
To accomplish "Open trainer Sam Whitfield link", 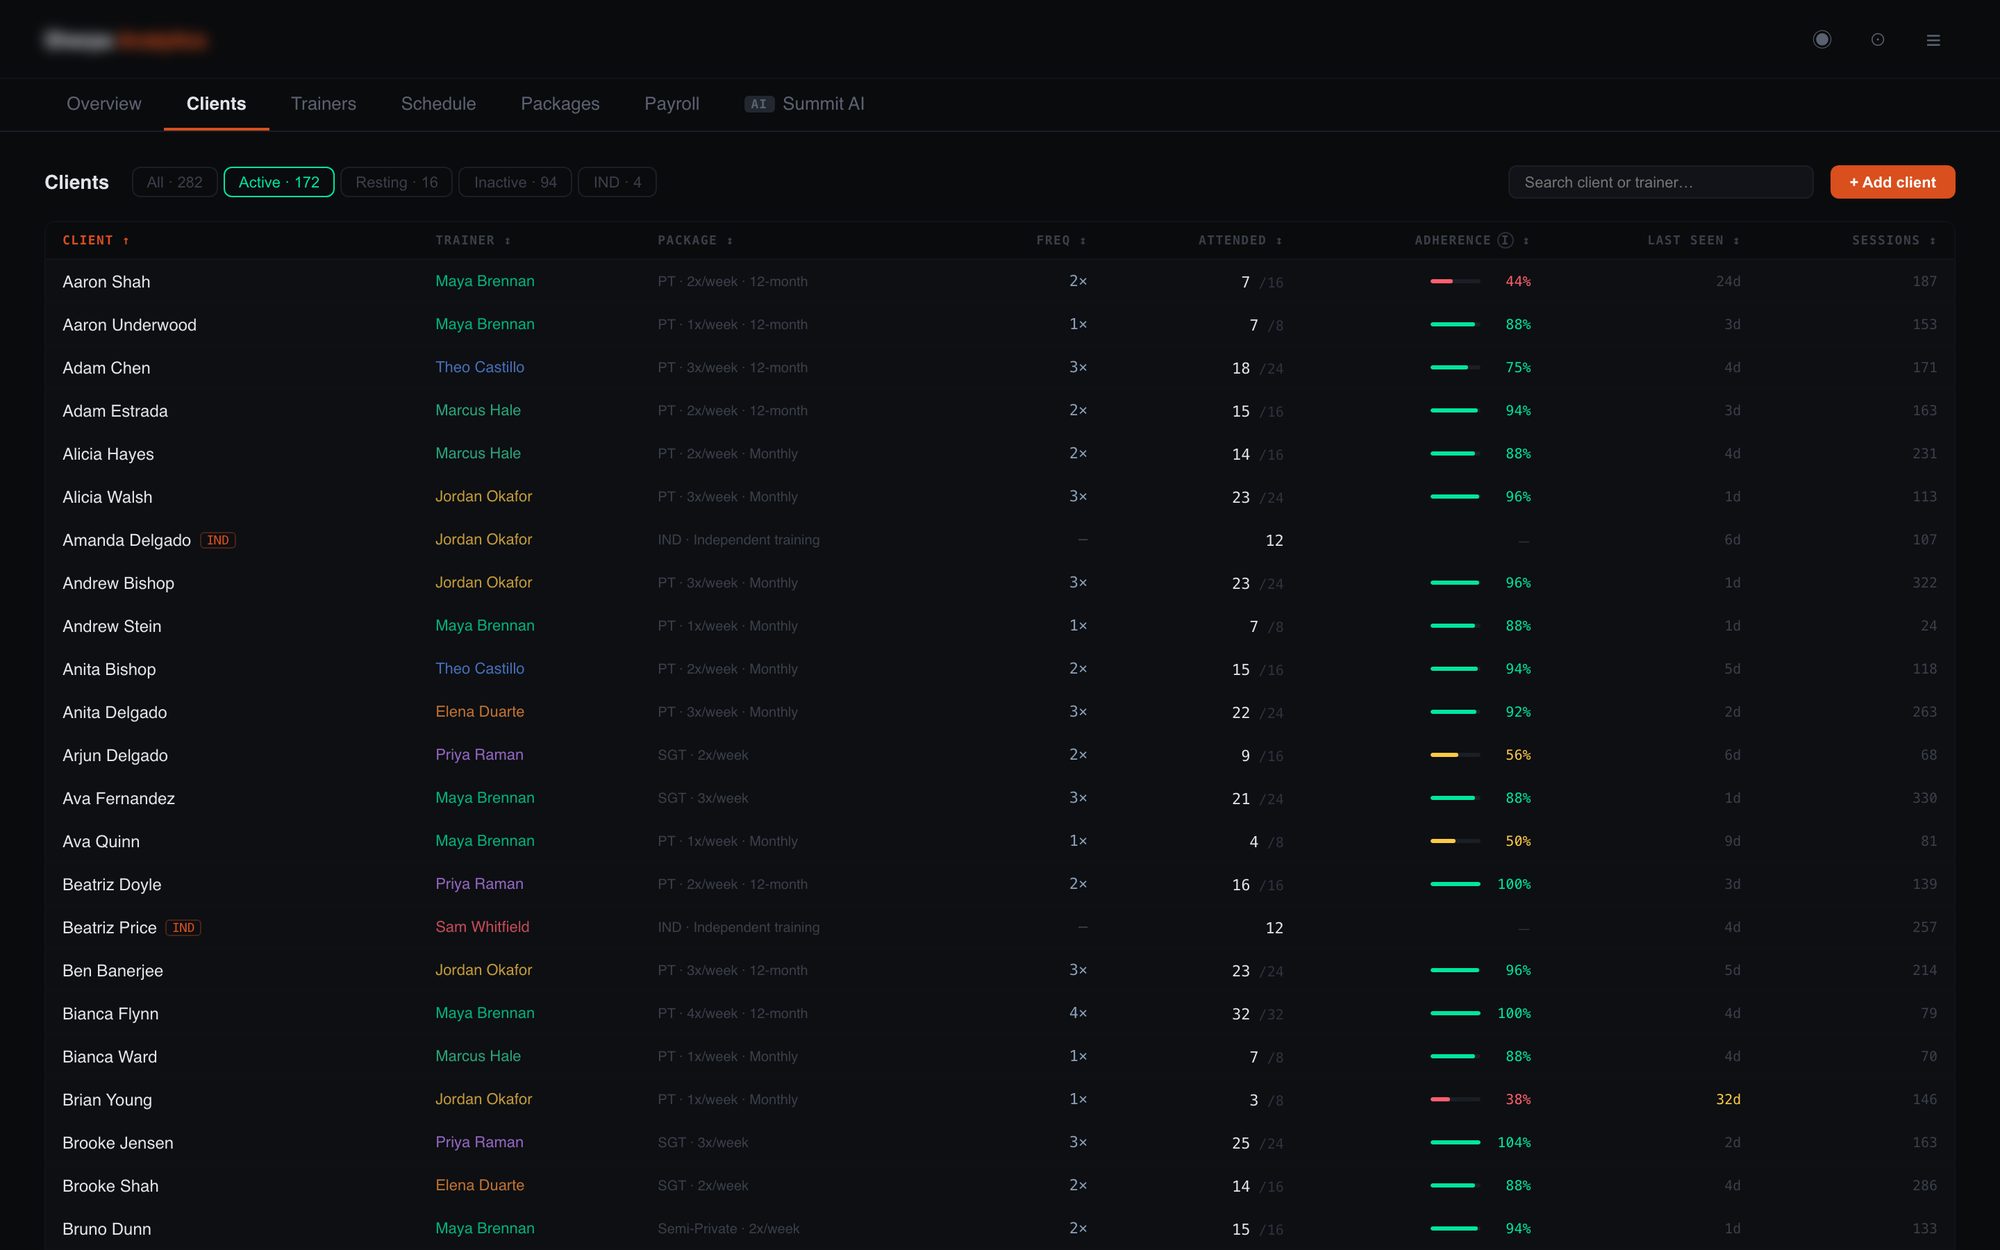I will coord(482,927).
